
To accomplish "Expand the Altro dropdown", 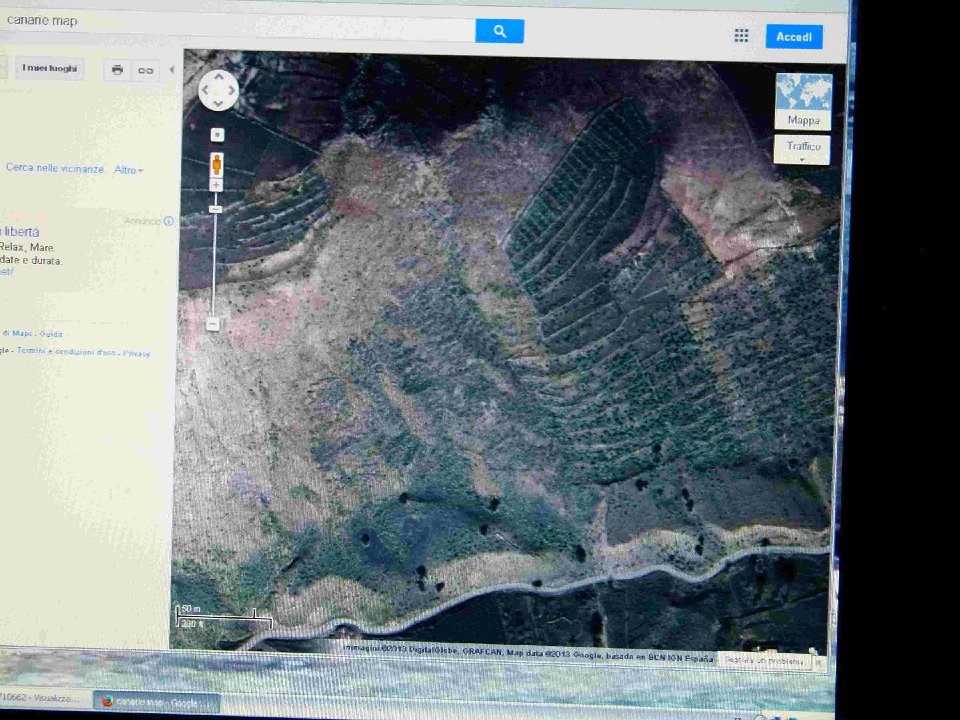I will (129, 170).
